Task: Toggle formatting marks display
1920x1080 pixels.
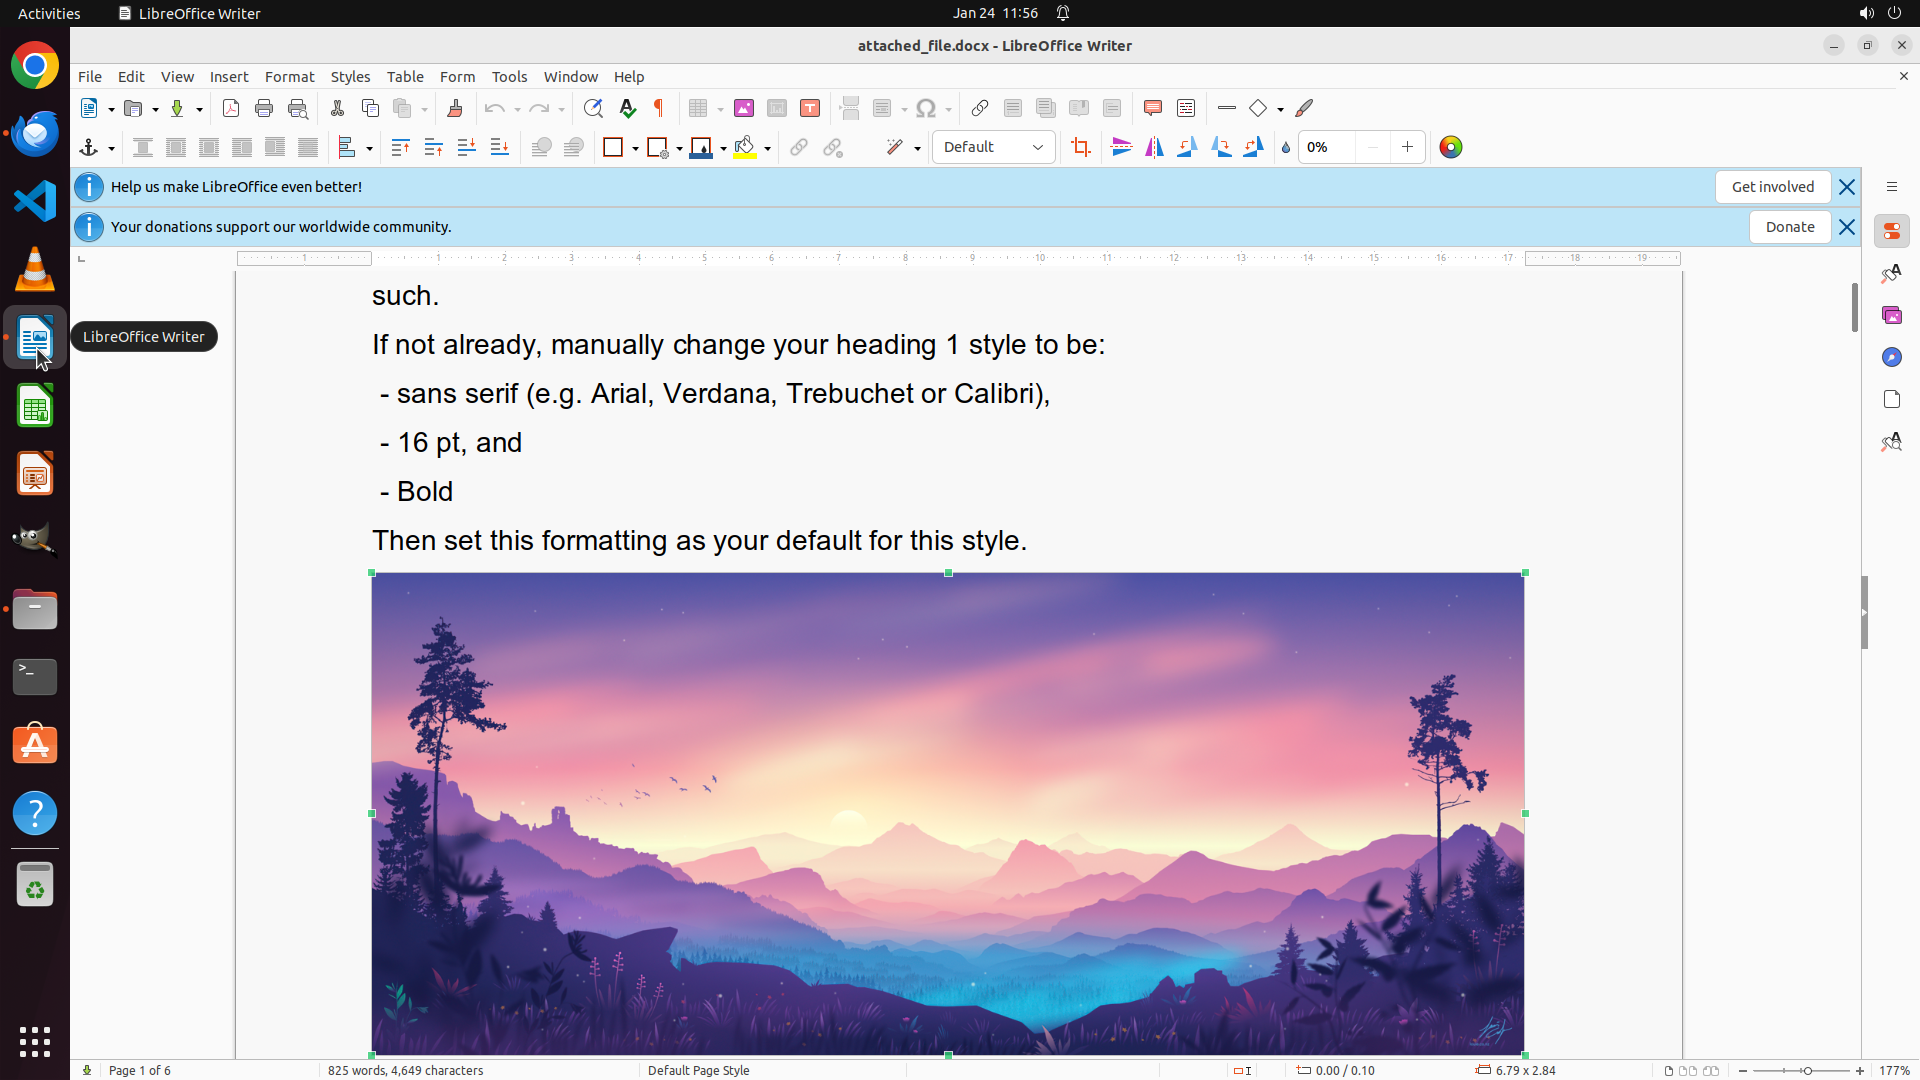Action: [659, 109]
